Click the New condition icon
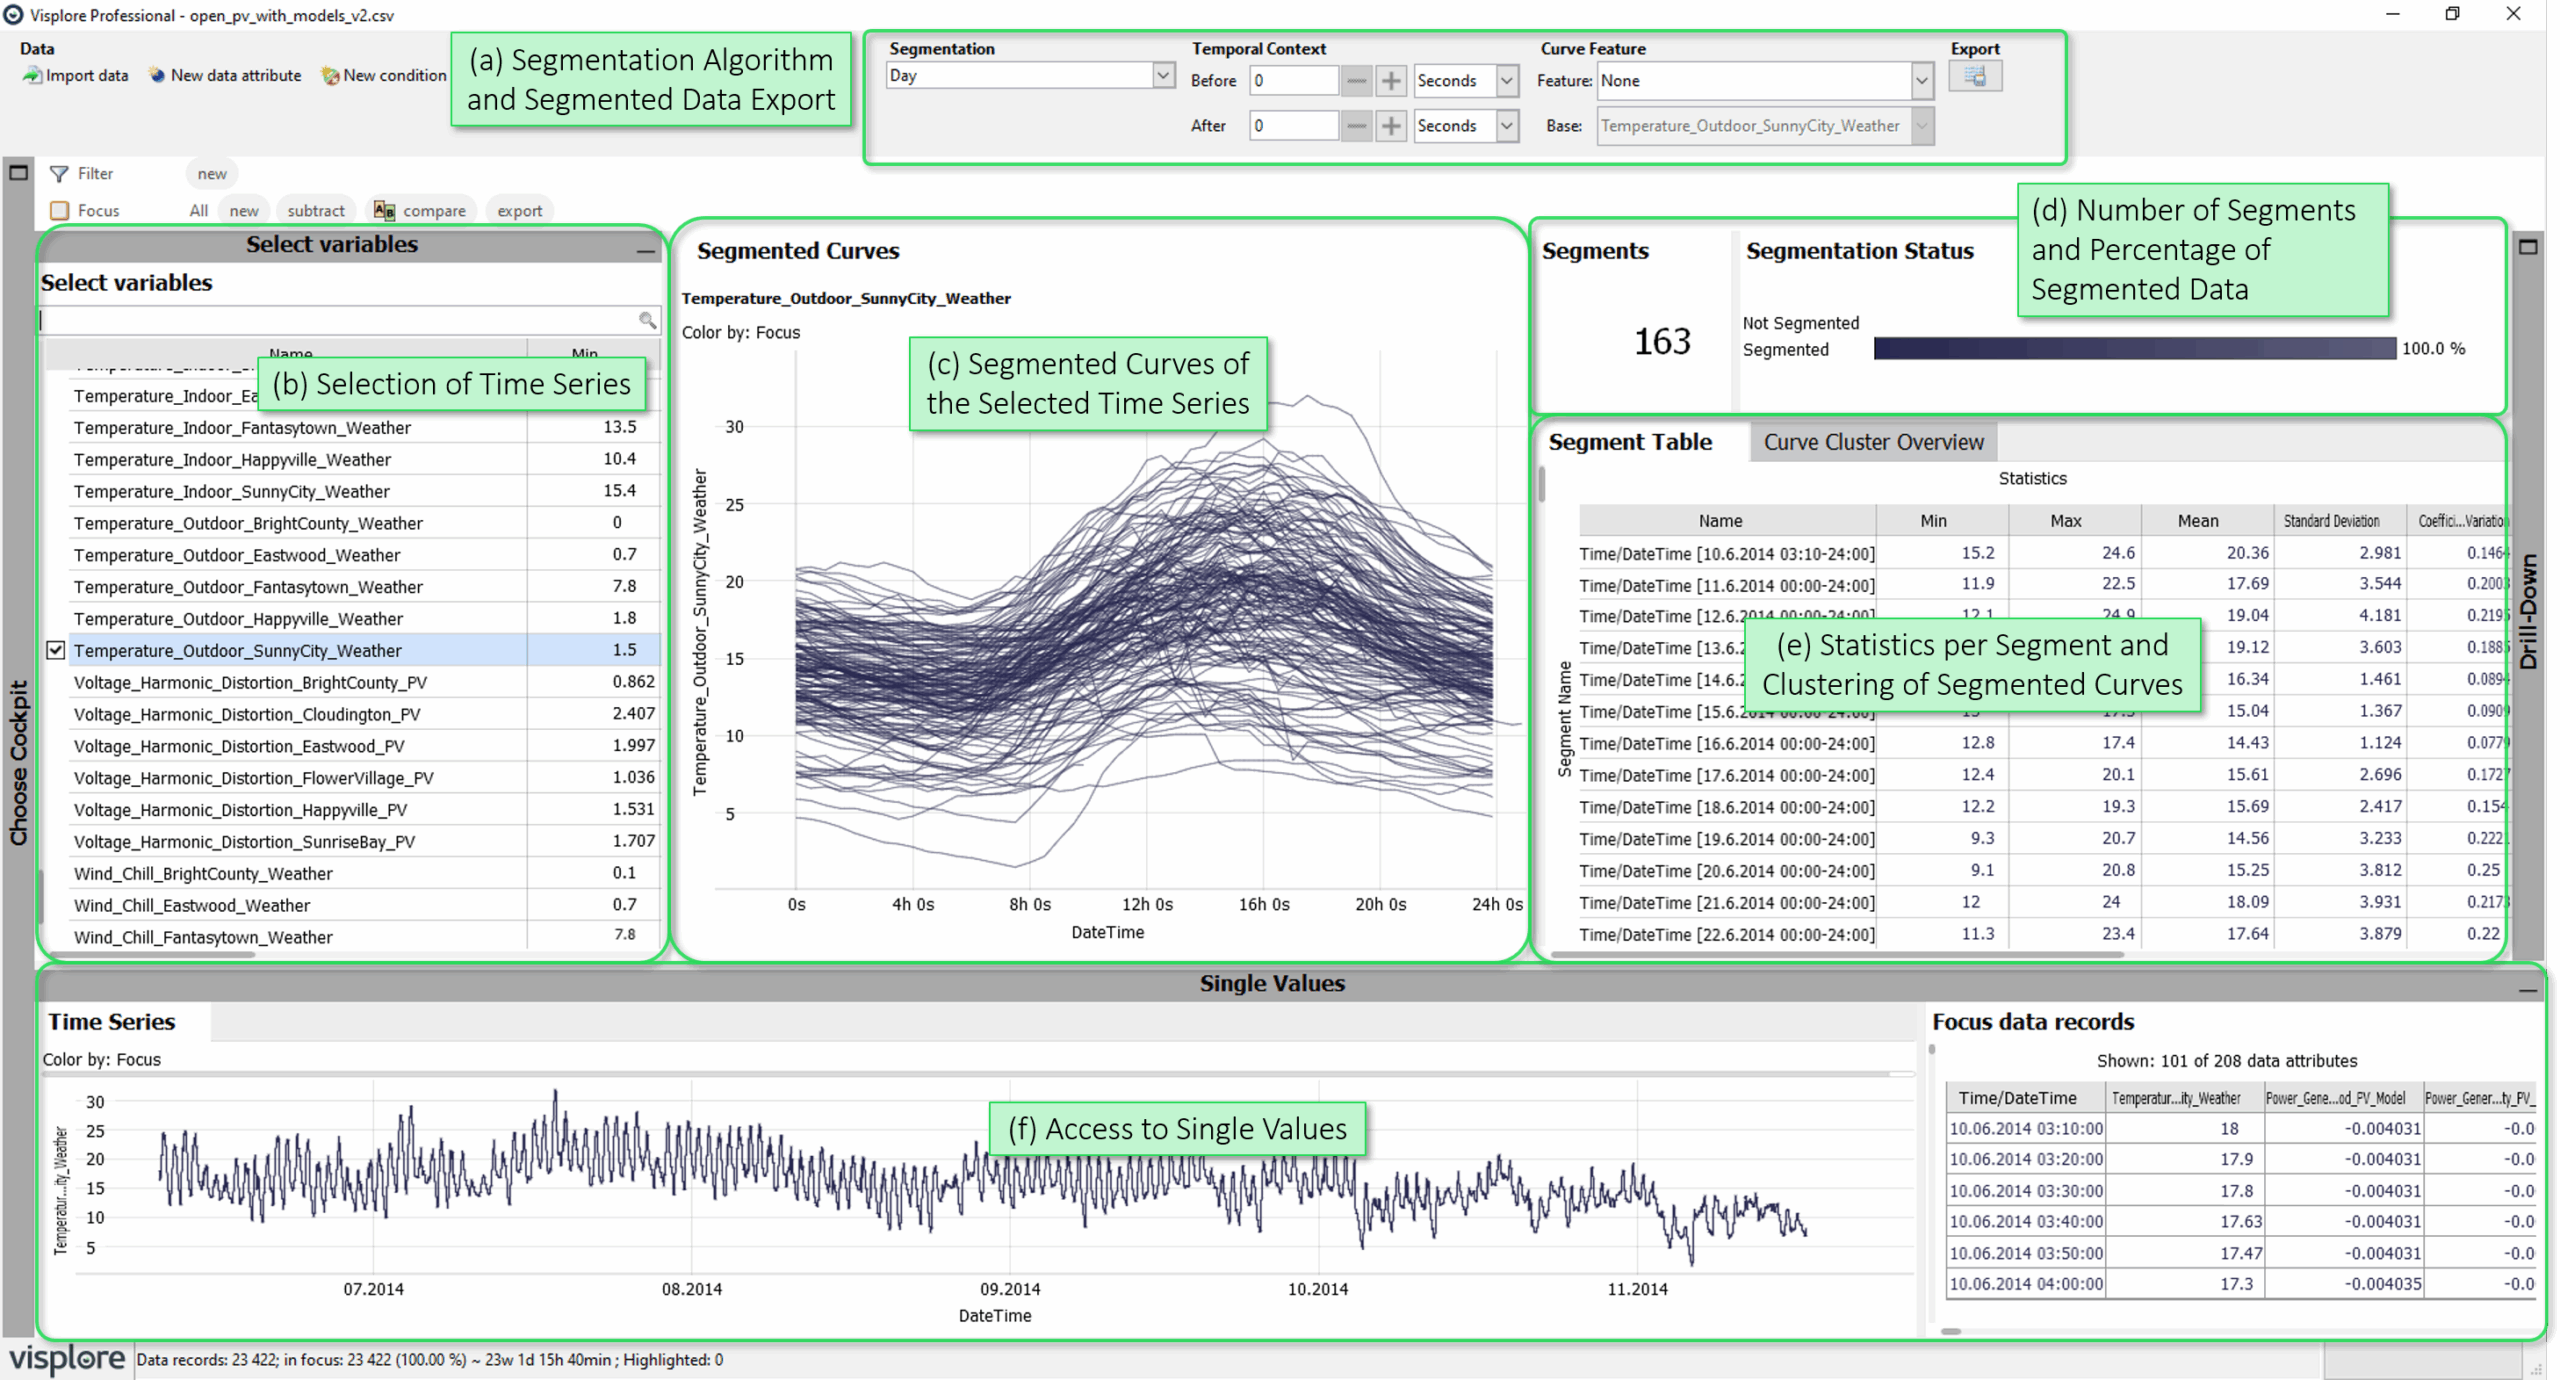The height and width of the screenshot is (1380, 2560). pos(330,75)
